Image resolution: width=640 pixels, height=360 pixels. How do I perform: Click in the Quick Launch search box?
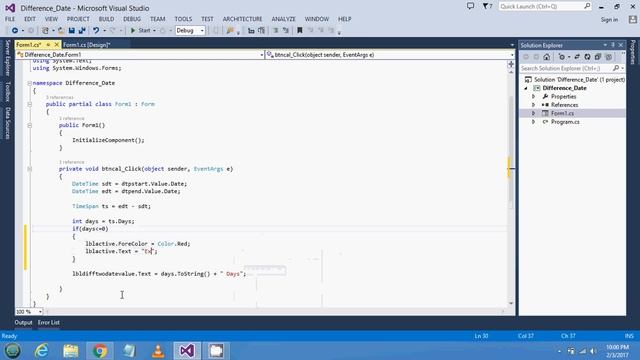tap(544, 7)
